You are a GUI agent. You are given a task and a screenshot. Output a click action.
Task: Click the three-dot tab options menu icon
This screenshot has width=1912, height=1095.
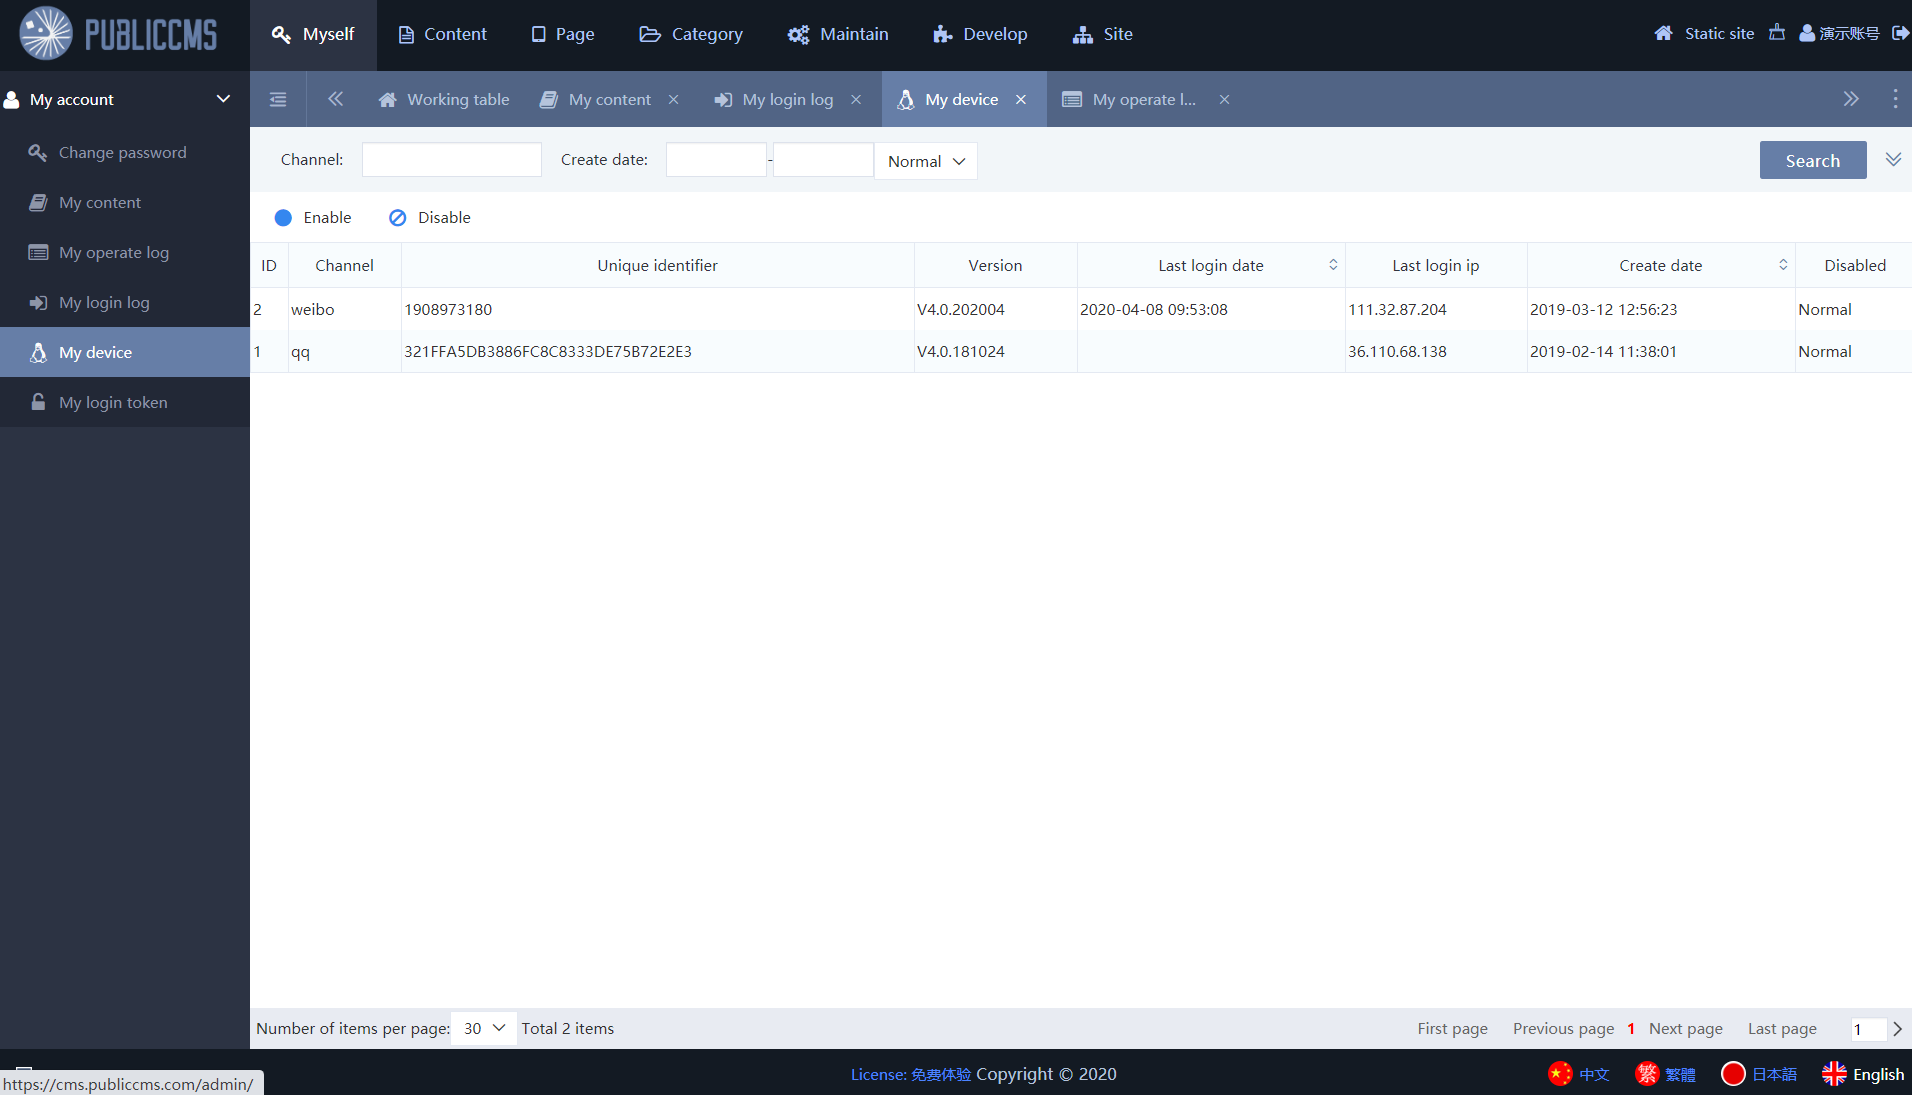point(1894,99)
